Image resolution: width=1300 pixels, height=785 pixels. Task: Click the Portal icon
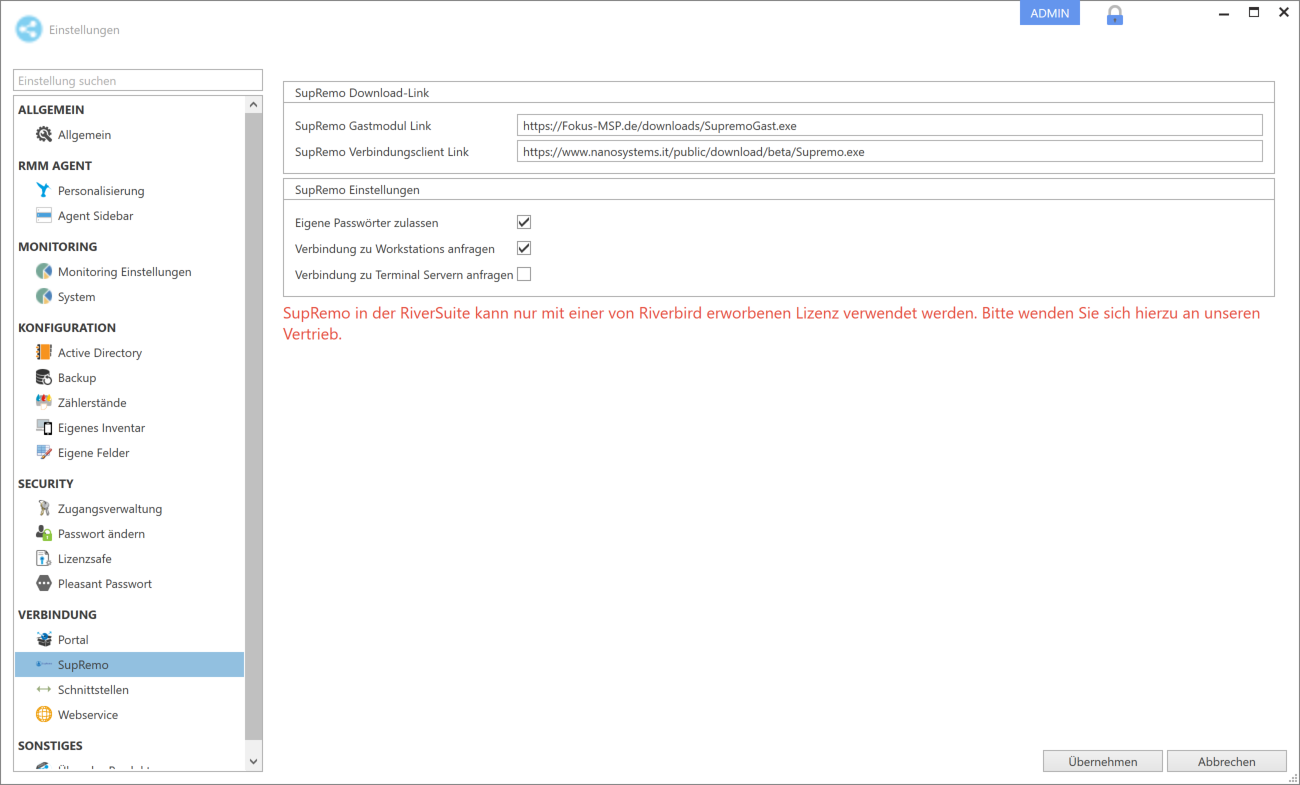[x=44, y=639]
